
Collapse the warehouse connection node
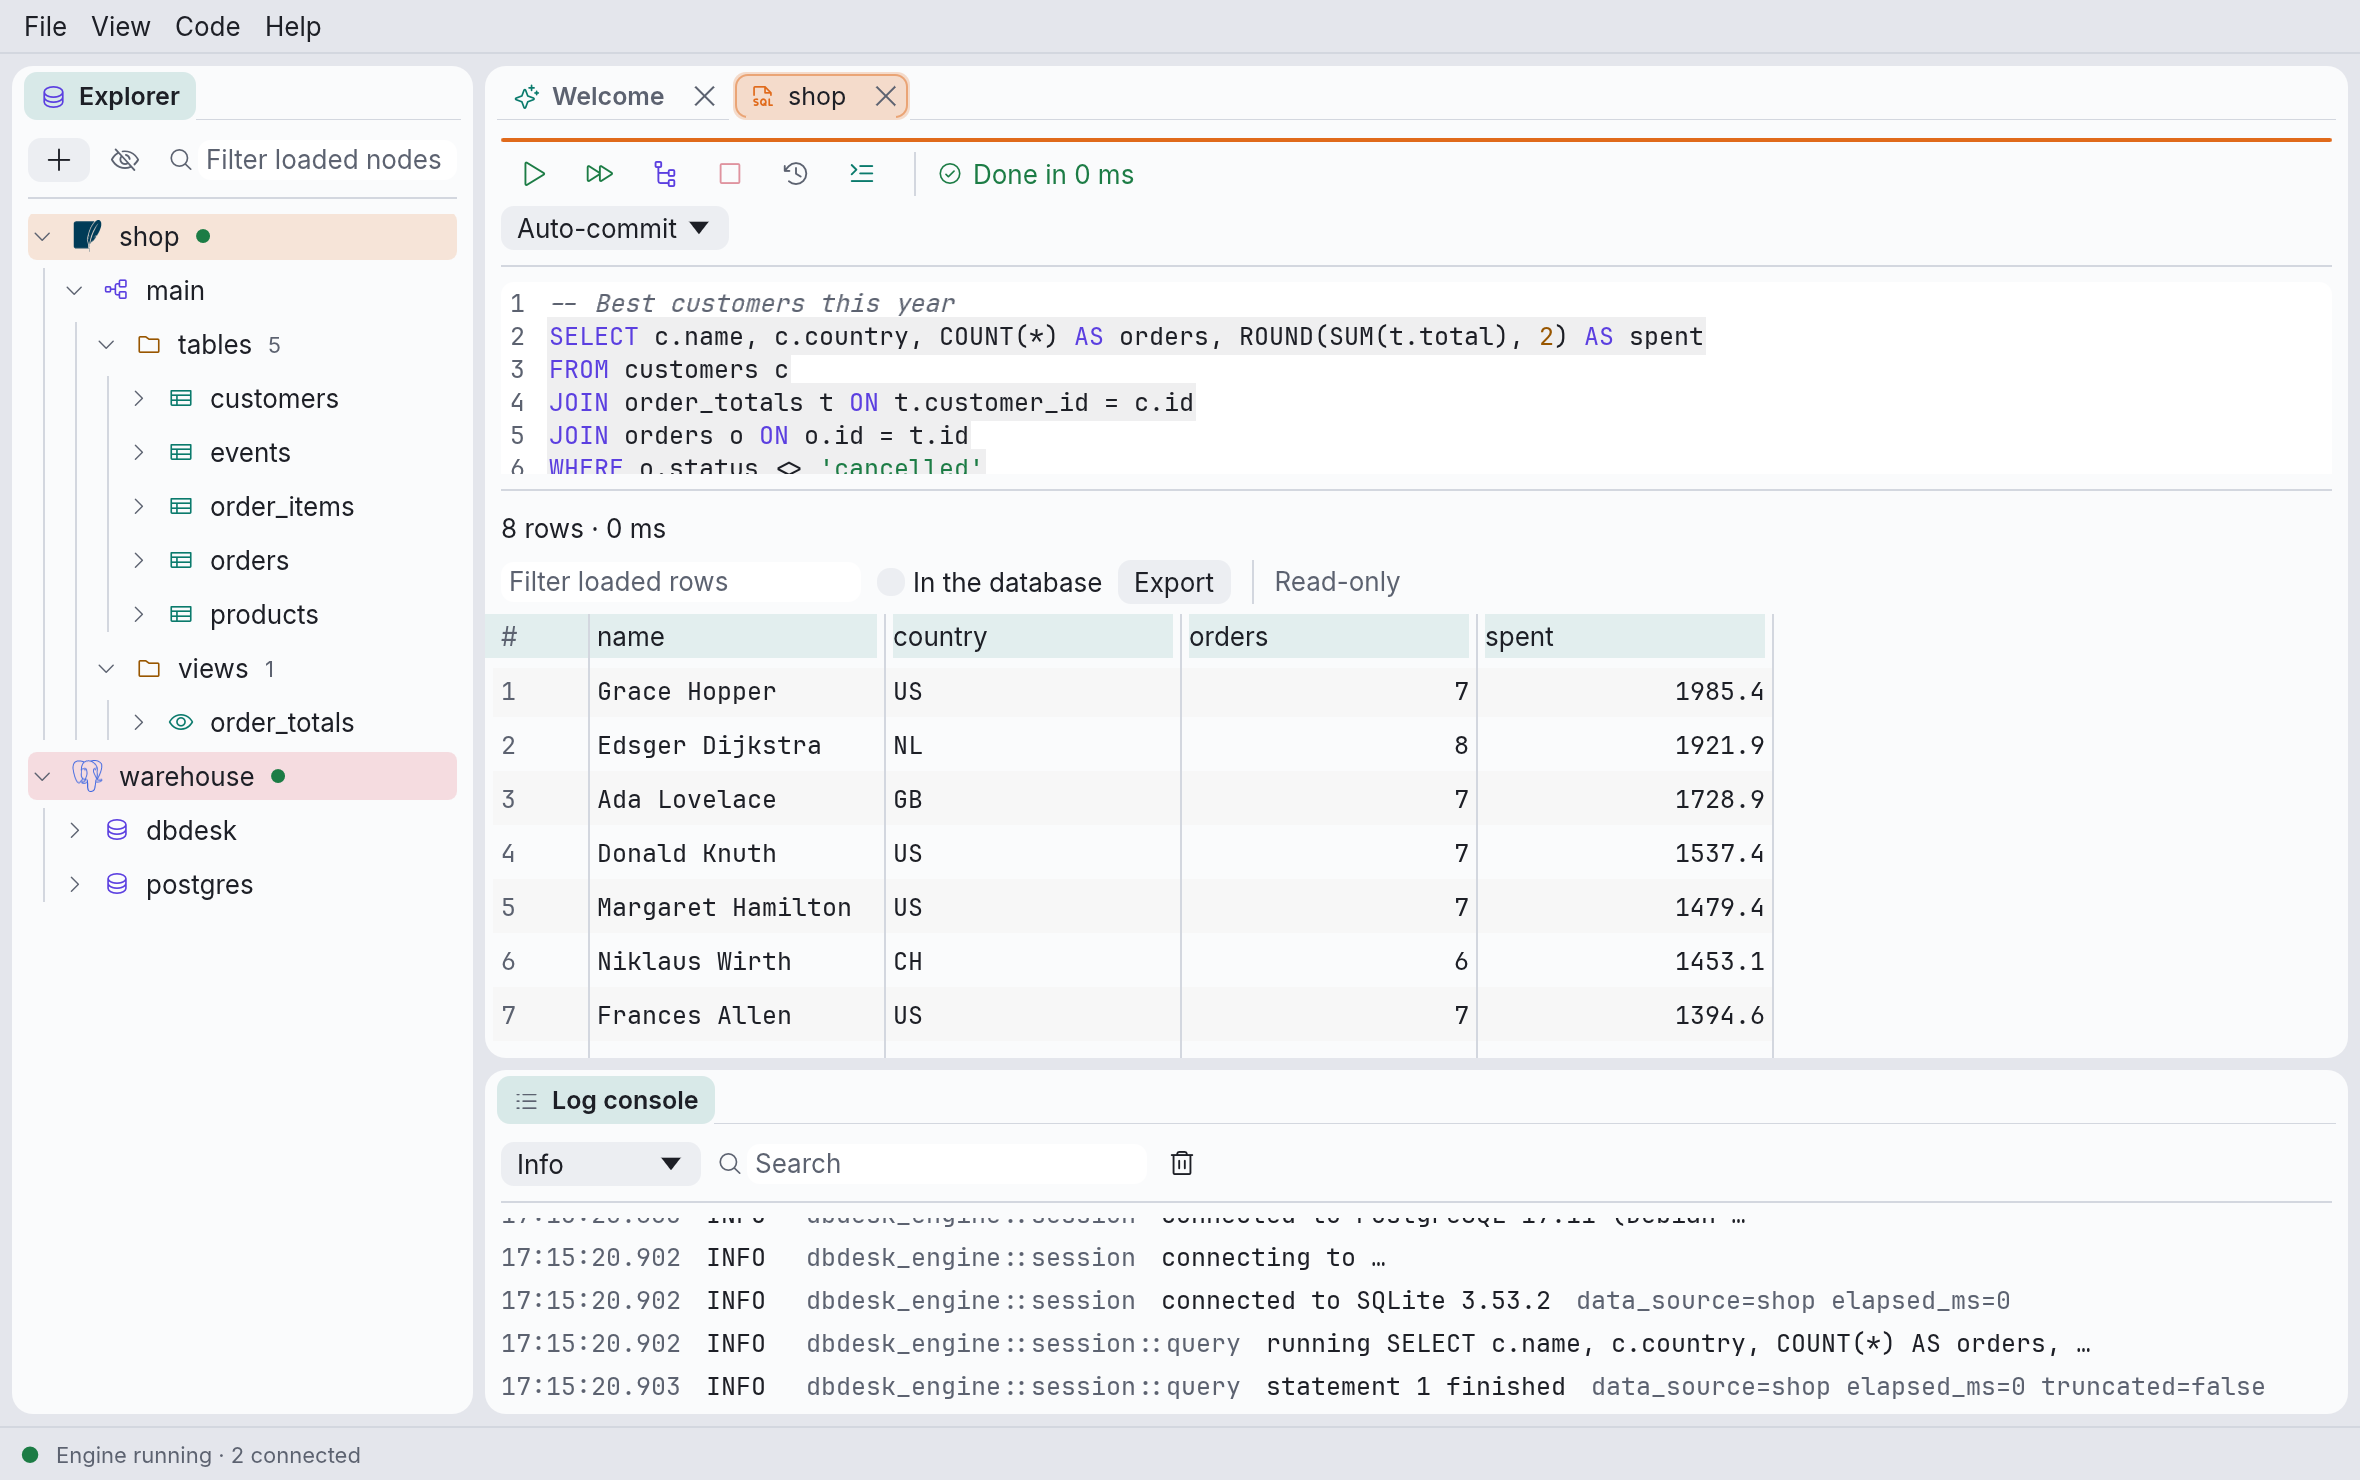point(43,776)
